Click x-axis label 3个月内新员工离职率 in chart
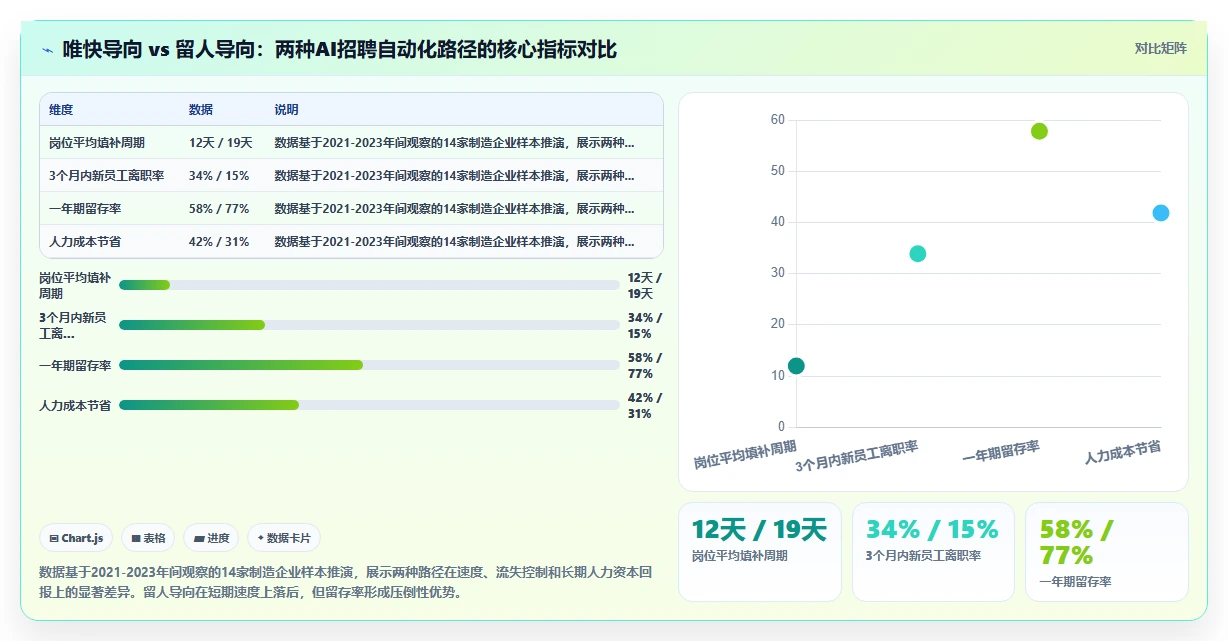The width and height of the screenshot is (1228, 641). [857, 455]
